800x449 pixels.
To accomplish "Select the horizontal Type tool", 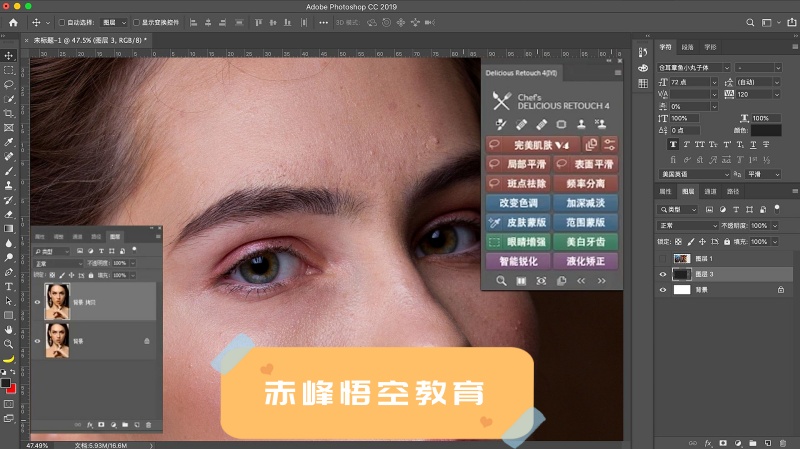I will pos(9,286).
